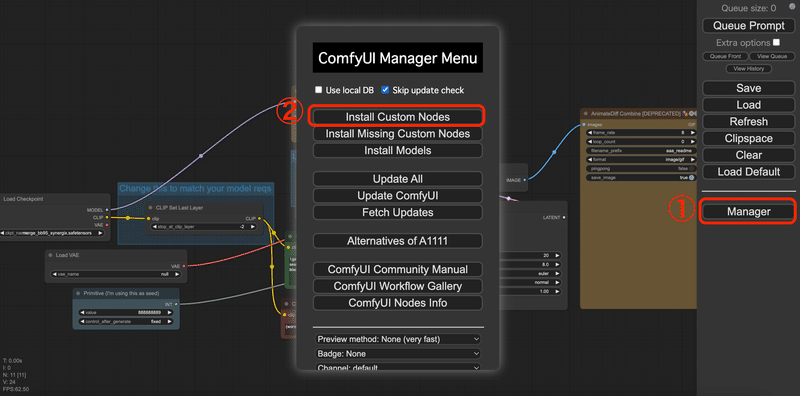
Task: Increase Primitive value with right arrow
Action: point(169,312)
